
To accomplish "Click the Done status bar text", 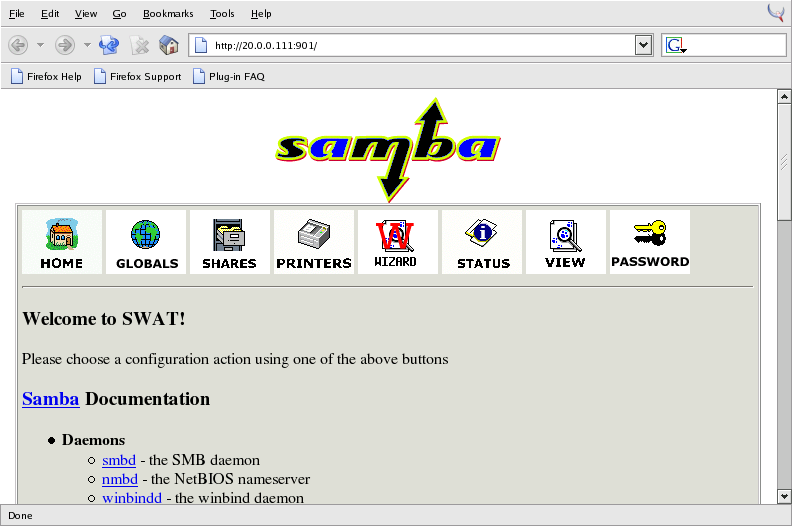I will [x=20, y=515].
